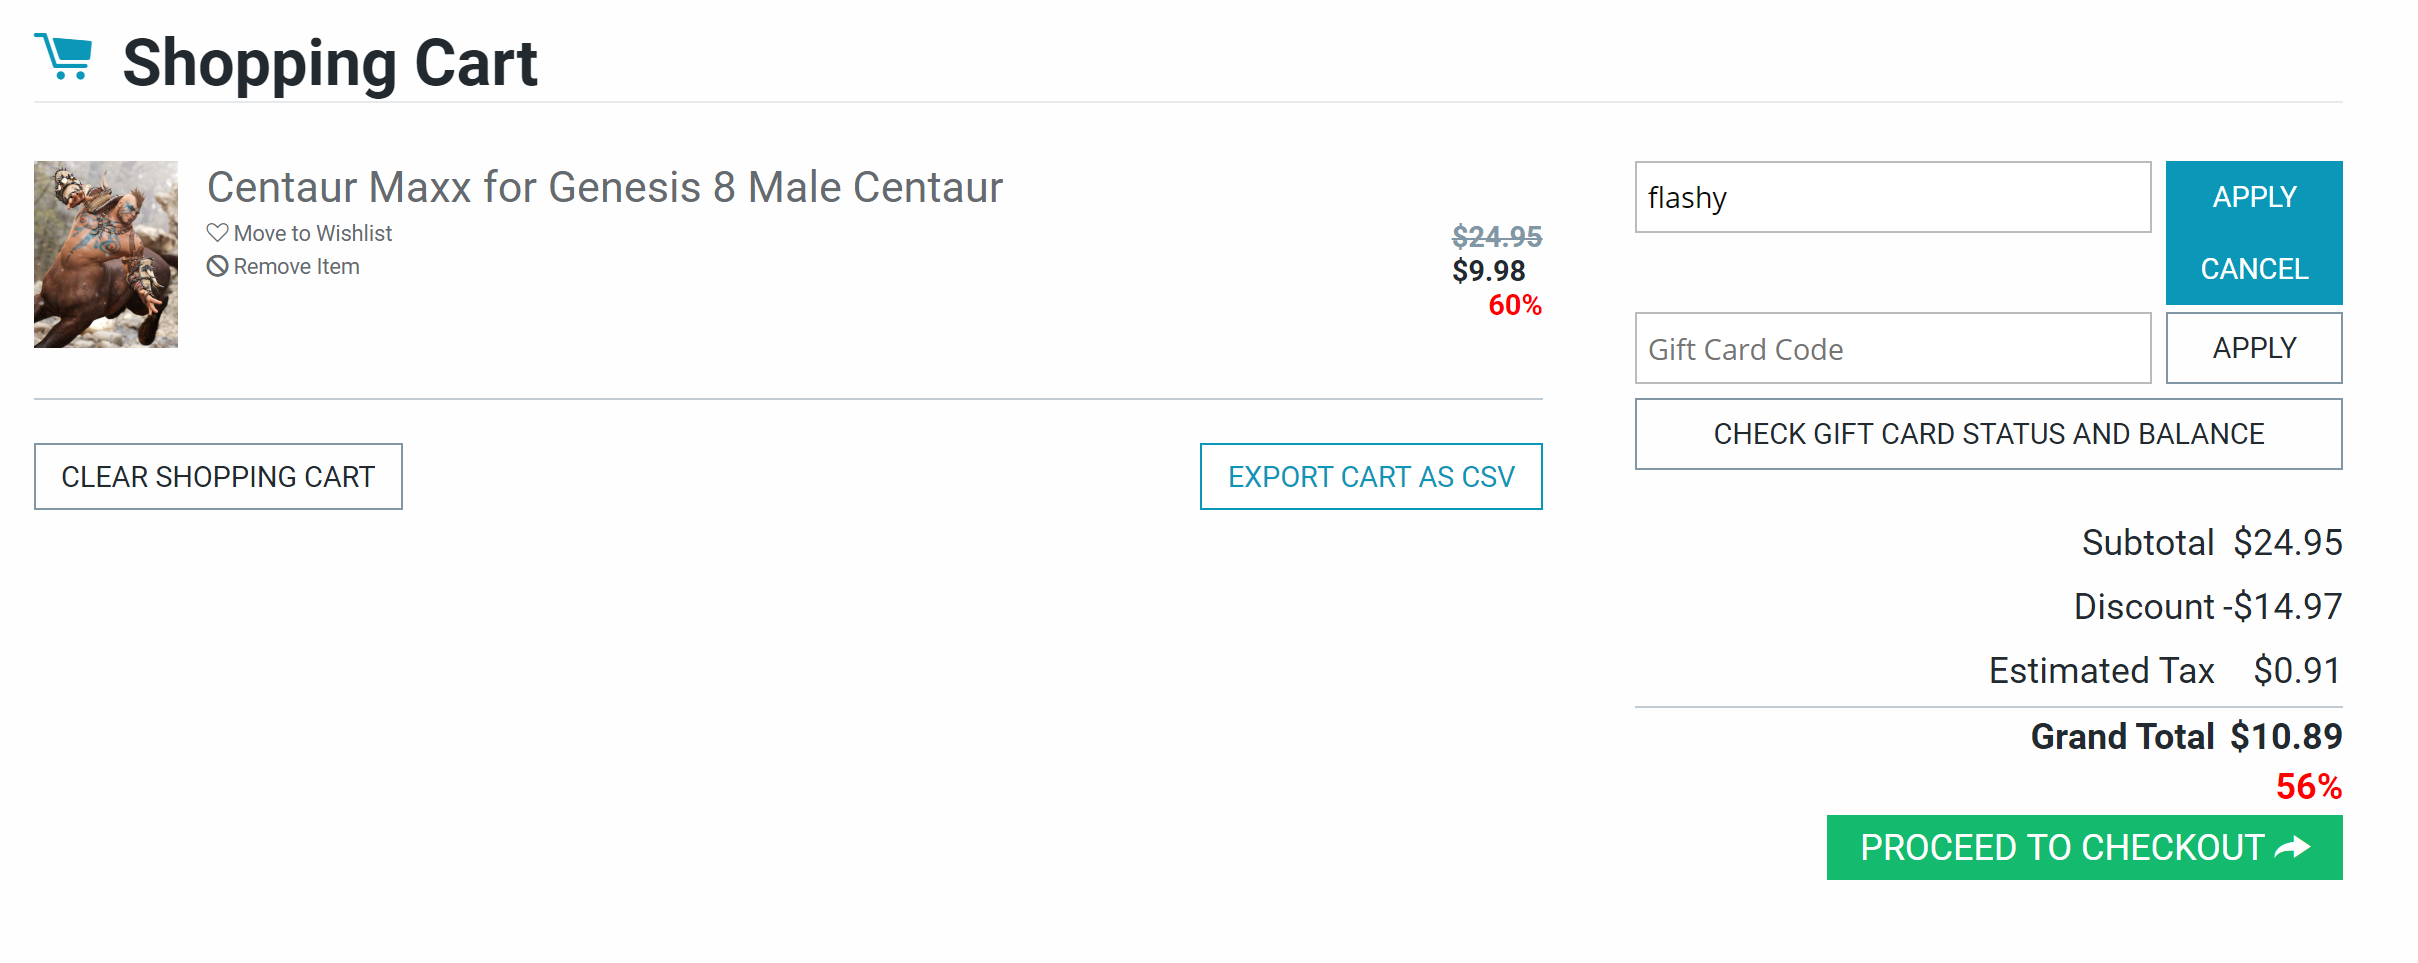
Task: Click the Shopping Cart heading
Action: pos(330,62)
